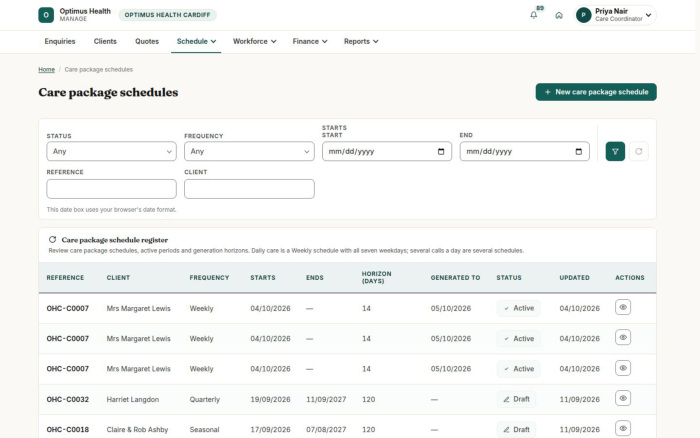View first OHC-C0007 schedule via eye icon
The image size is (700, 438).
click(623, 307)
